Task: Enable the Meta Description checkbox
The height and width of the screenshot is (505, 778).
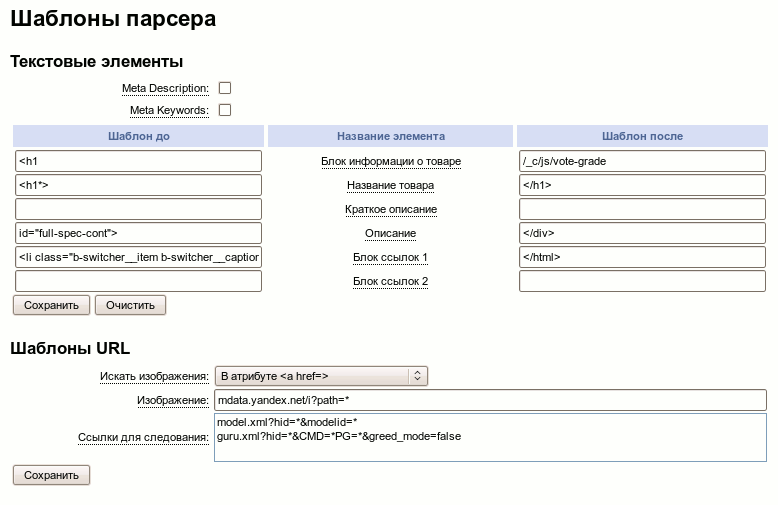Action: click(x=225, y=88)
